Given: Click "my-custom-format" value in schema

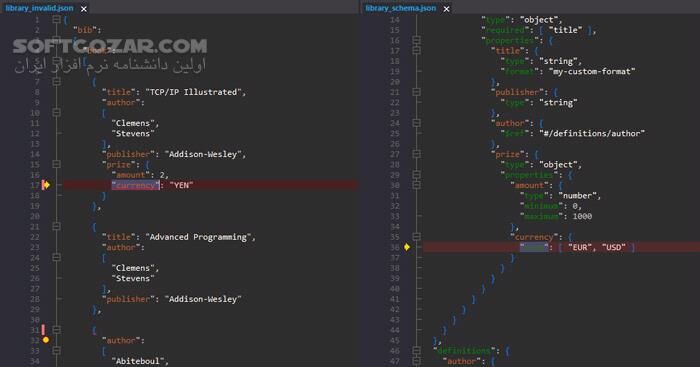Looking at the screenshot, I should (x=592, y=71).
